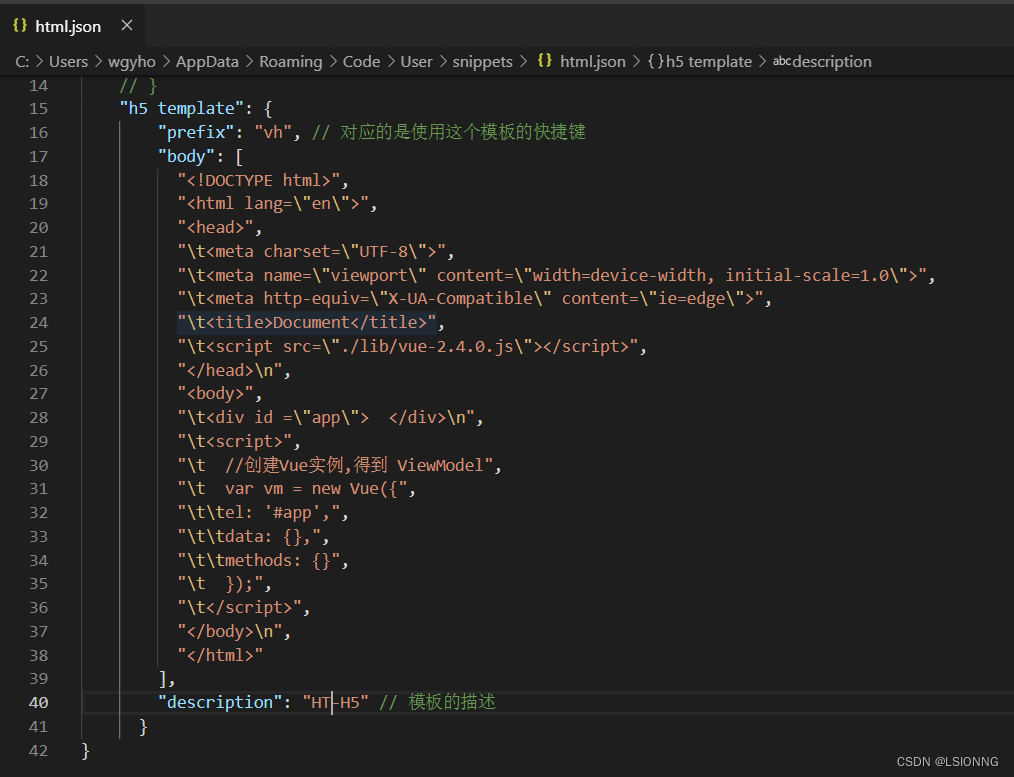Open the AppData breadcrumb folder

coord(207,61)
